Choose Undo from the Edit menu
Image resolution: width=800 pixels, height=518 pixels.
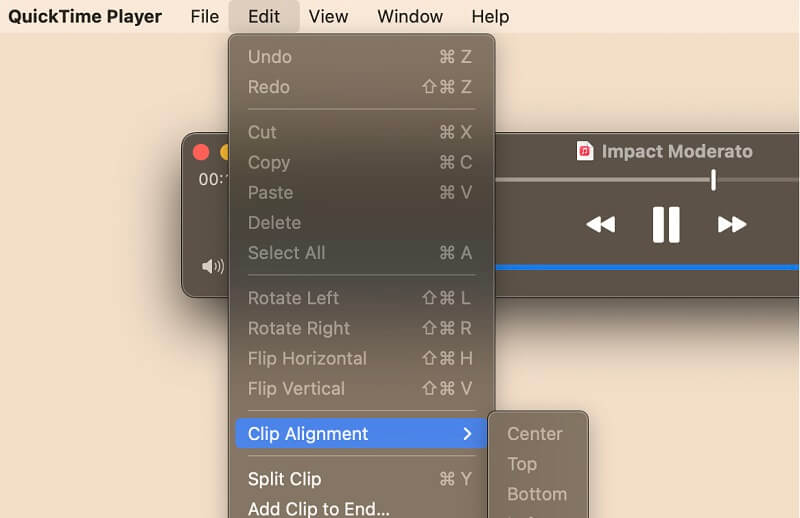pos(360,57)
